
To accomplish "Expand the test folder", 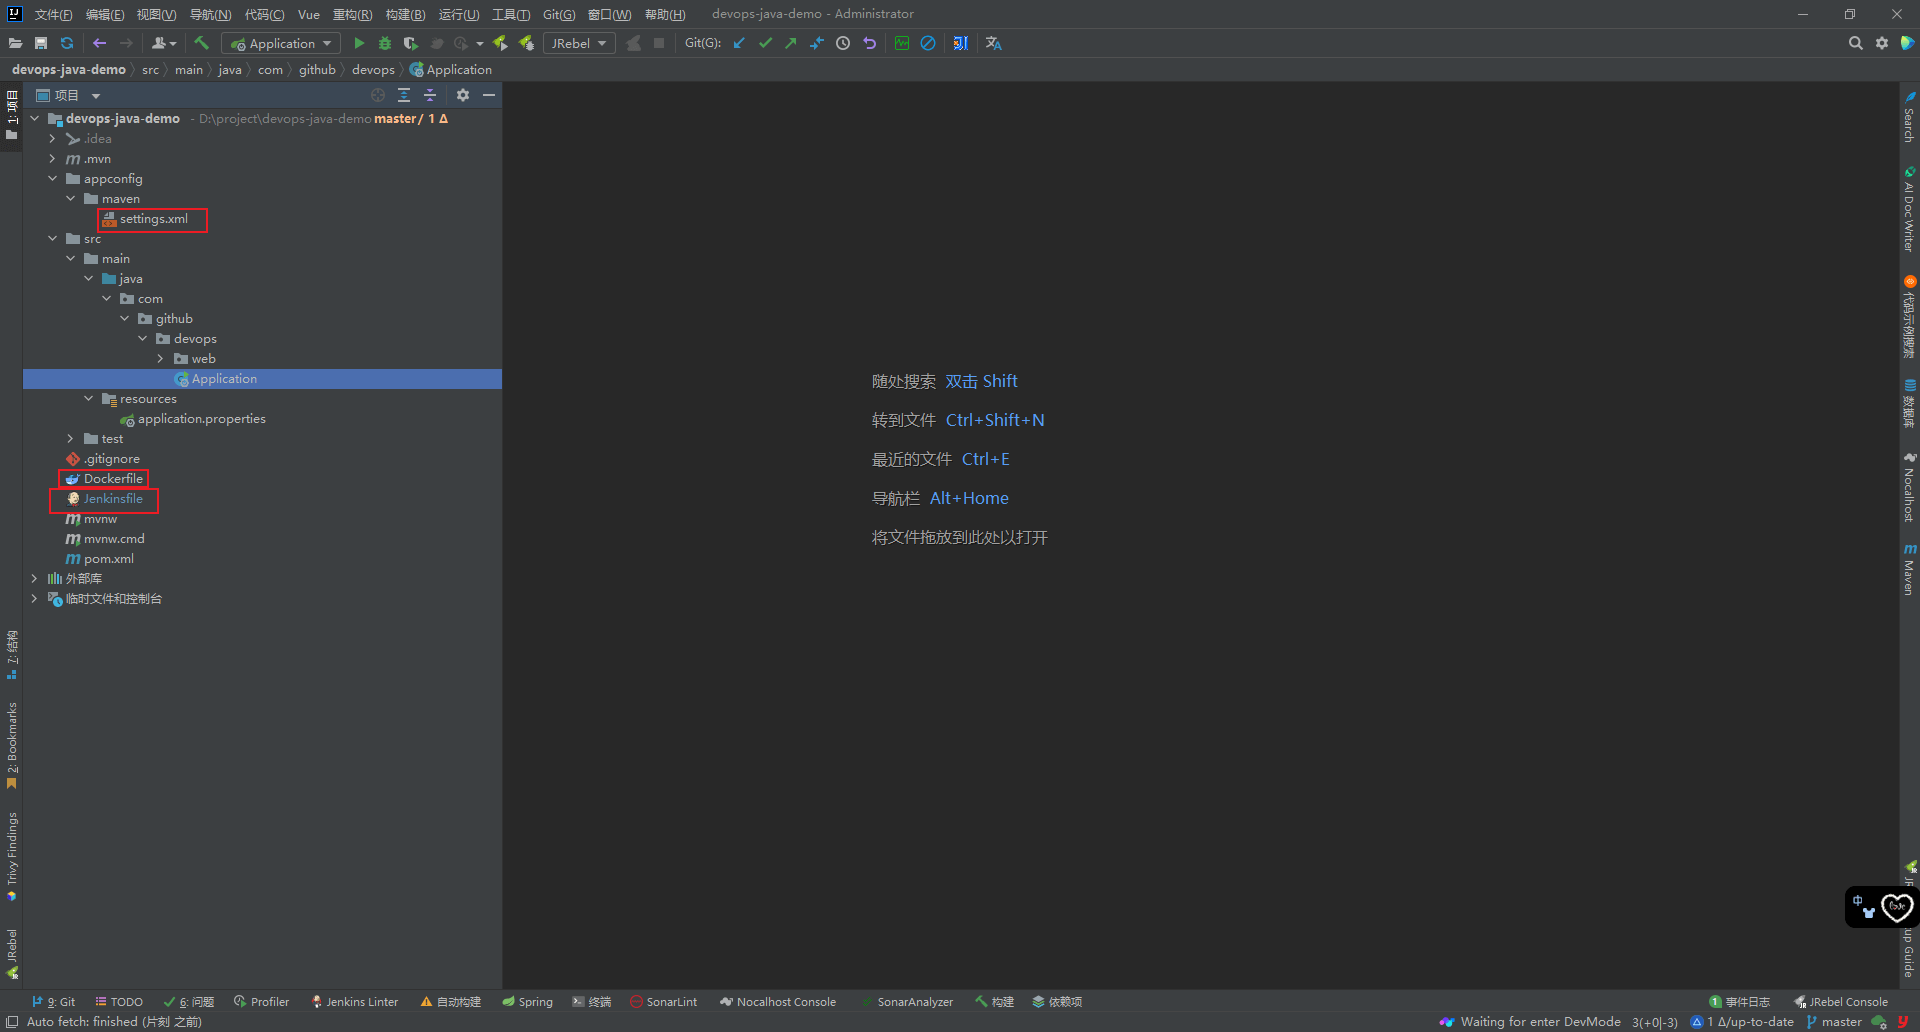I will (x=70, y=439).
